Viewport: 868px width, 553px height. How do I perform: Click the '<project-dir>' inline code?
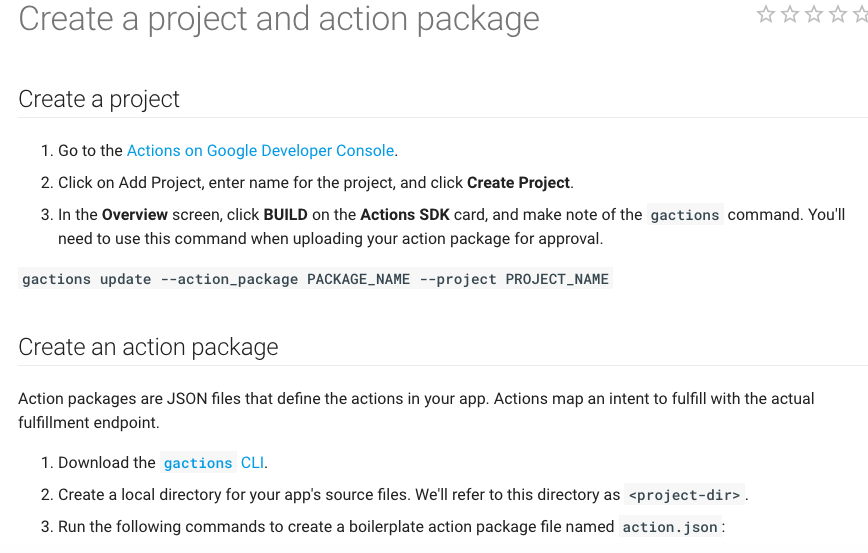click(685, 495)
